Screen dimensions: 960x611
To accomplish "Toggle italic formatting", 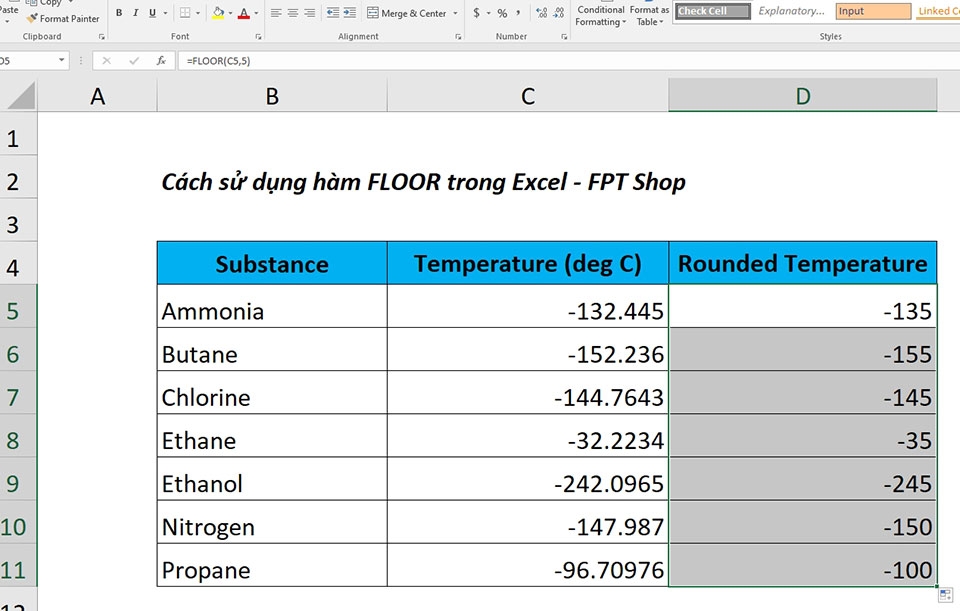I will [x=135, y=13].
